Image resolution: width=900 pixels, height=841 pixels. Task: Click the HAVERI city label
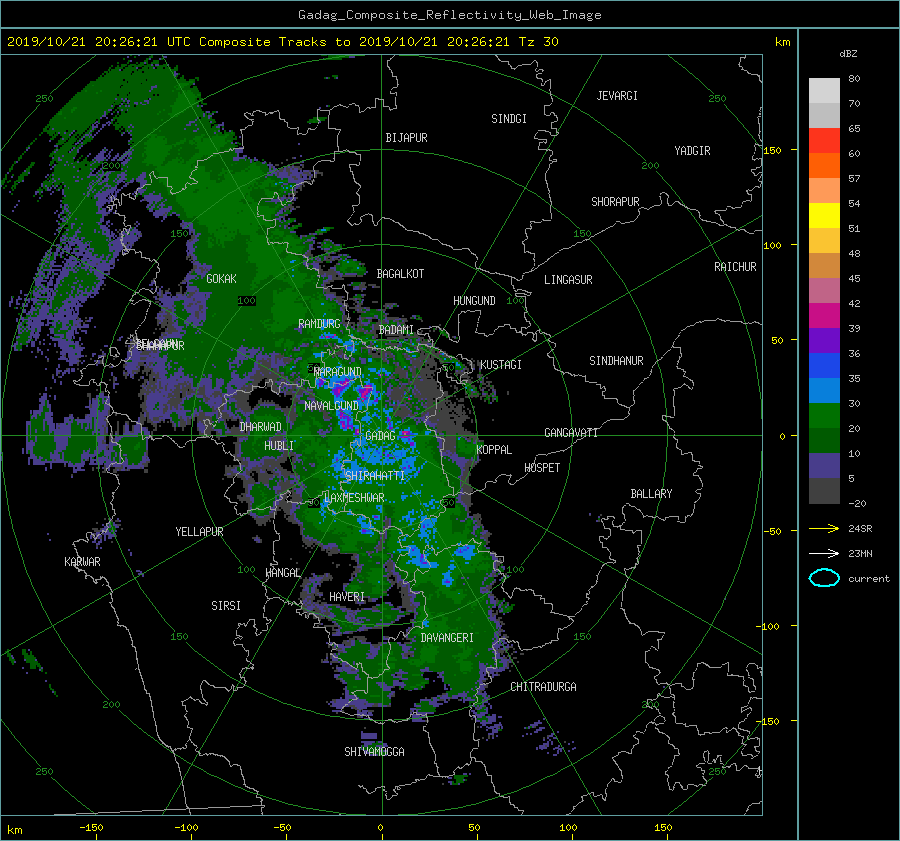347,596
